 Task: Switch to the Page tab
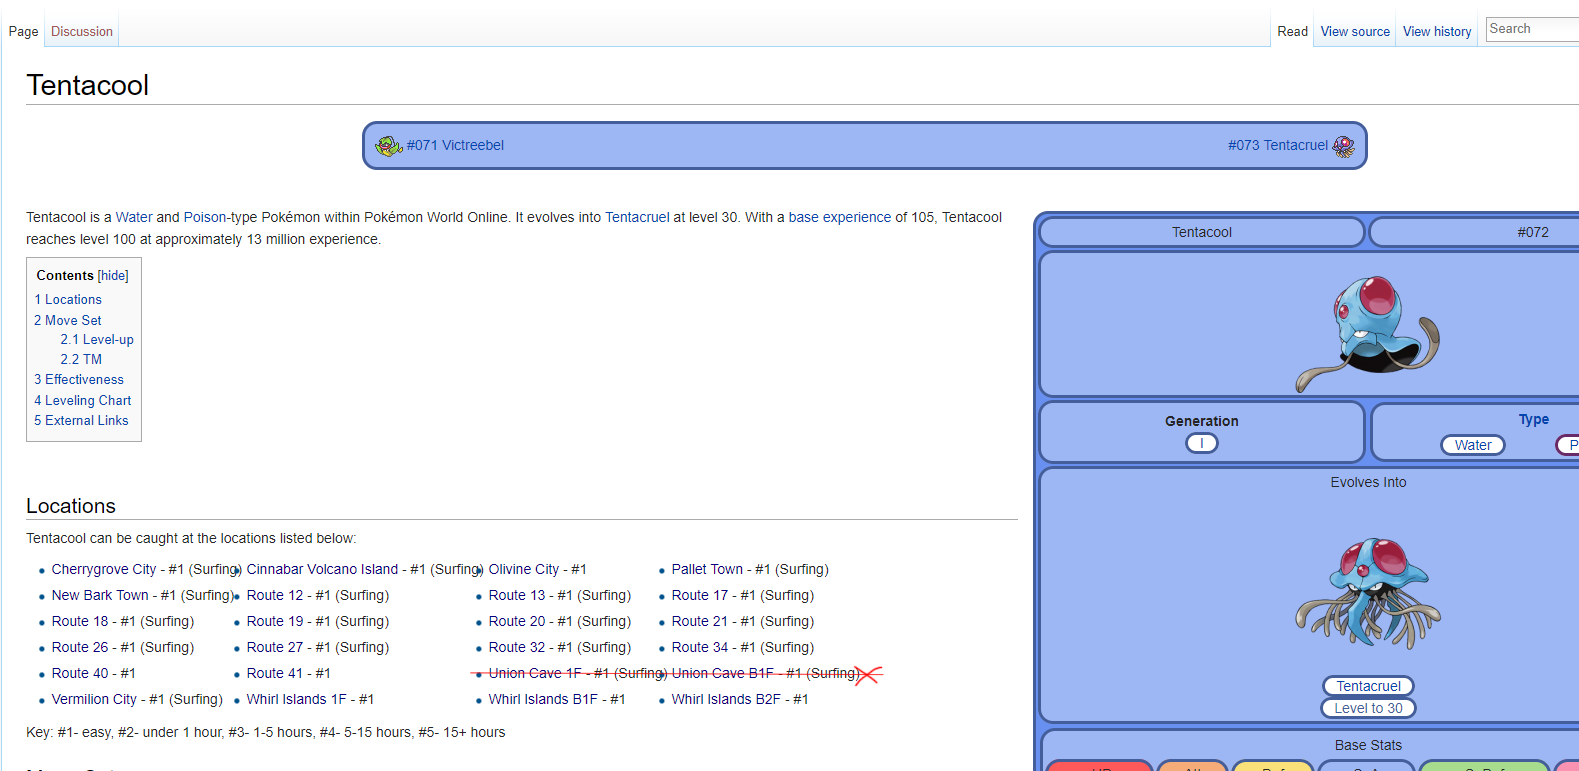24,31
